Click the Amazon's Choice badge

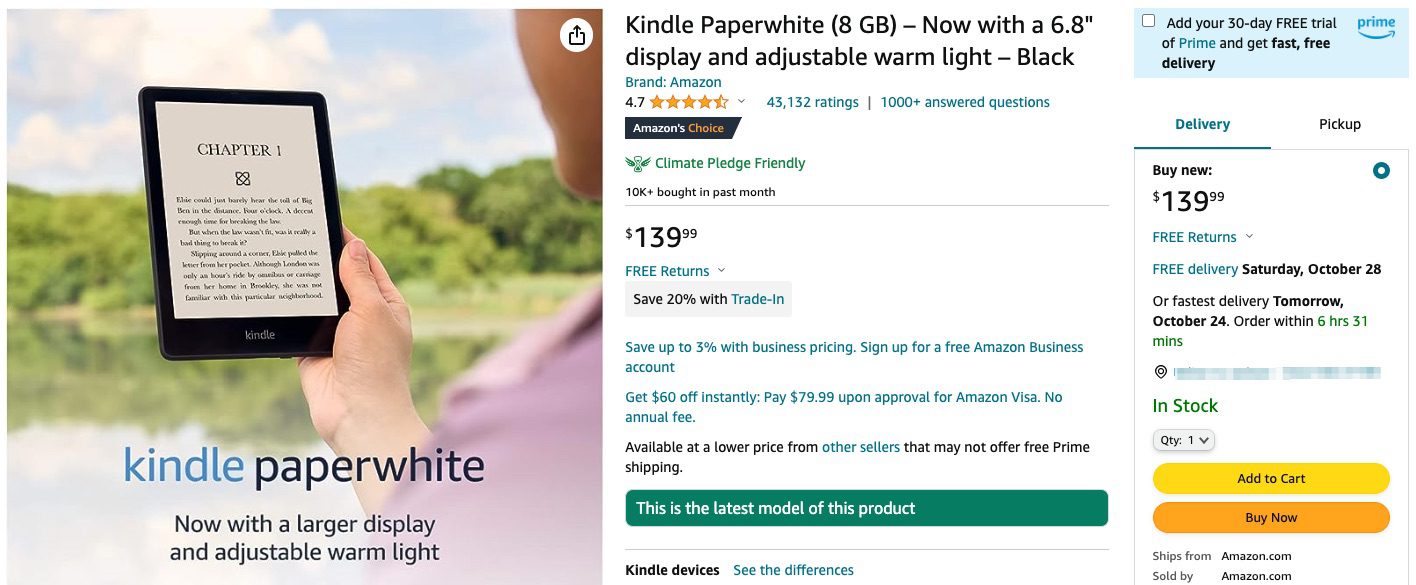click(x=682, y=128)
